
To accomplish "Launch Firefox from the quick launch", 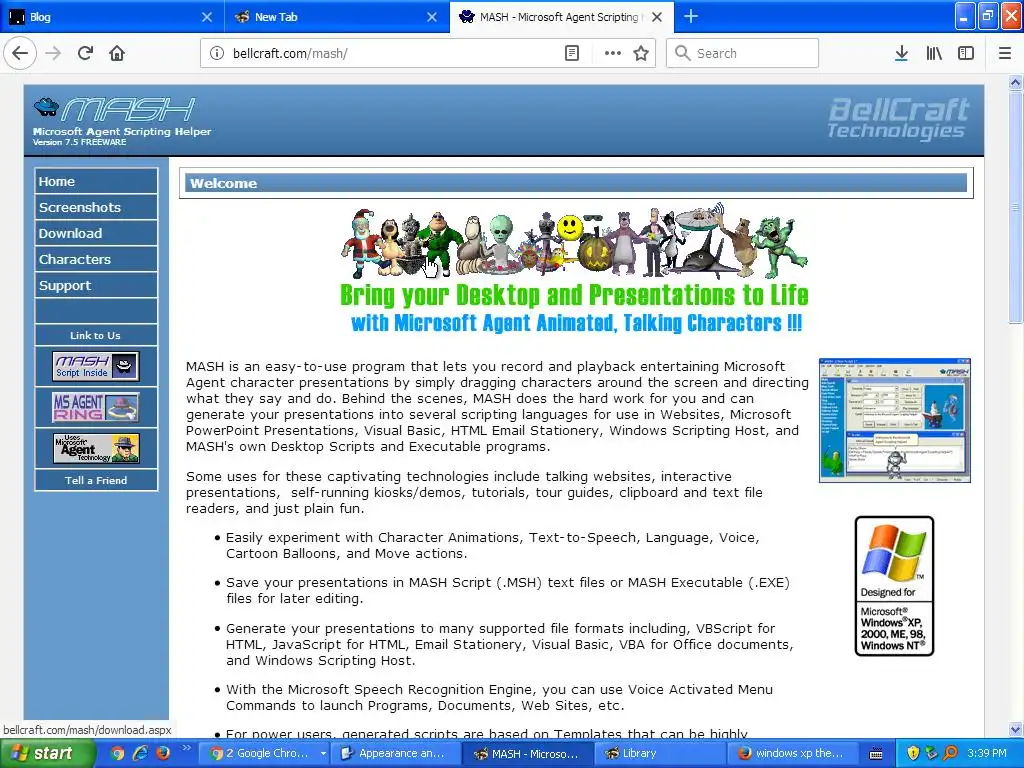I will coord(163,754).
